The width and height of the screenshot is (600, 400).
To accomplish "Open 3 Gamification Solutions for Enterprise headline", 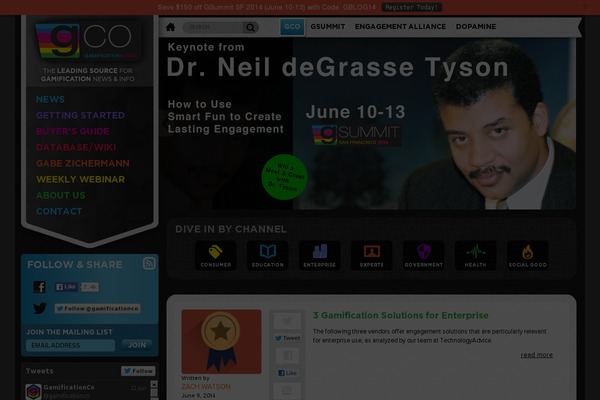I will tap(401, 315).
